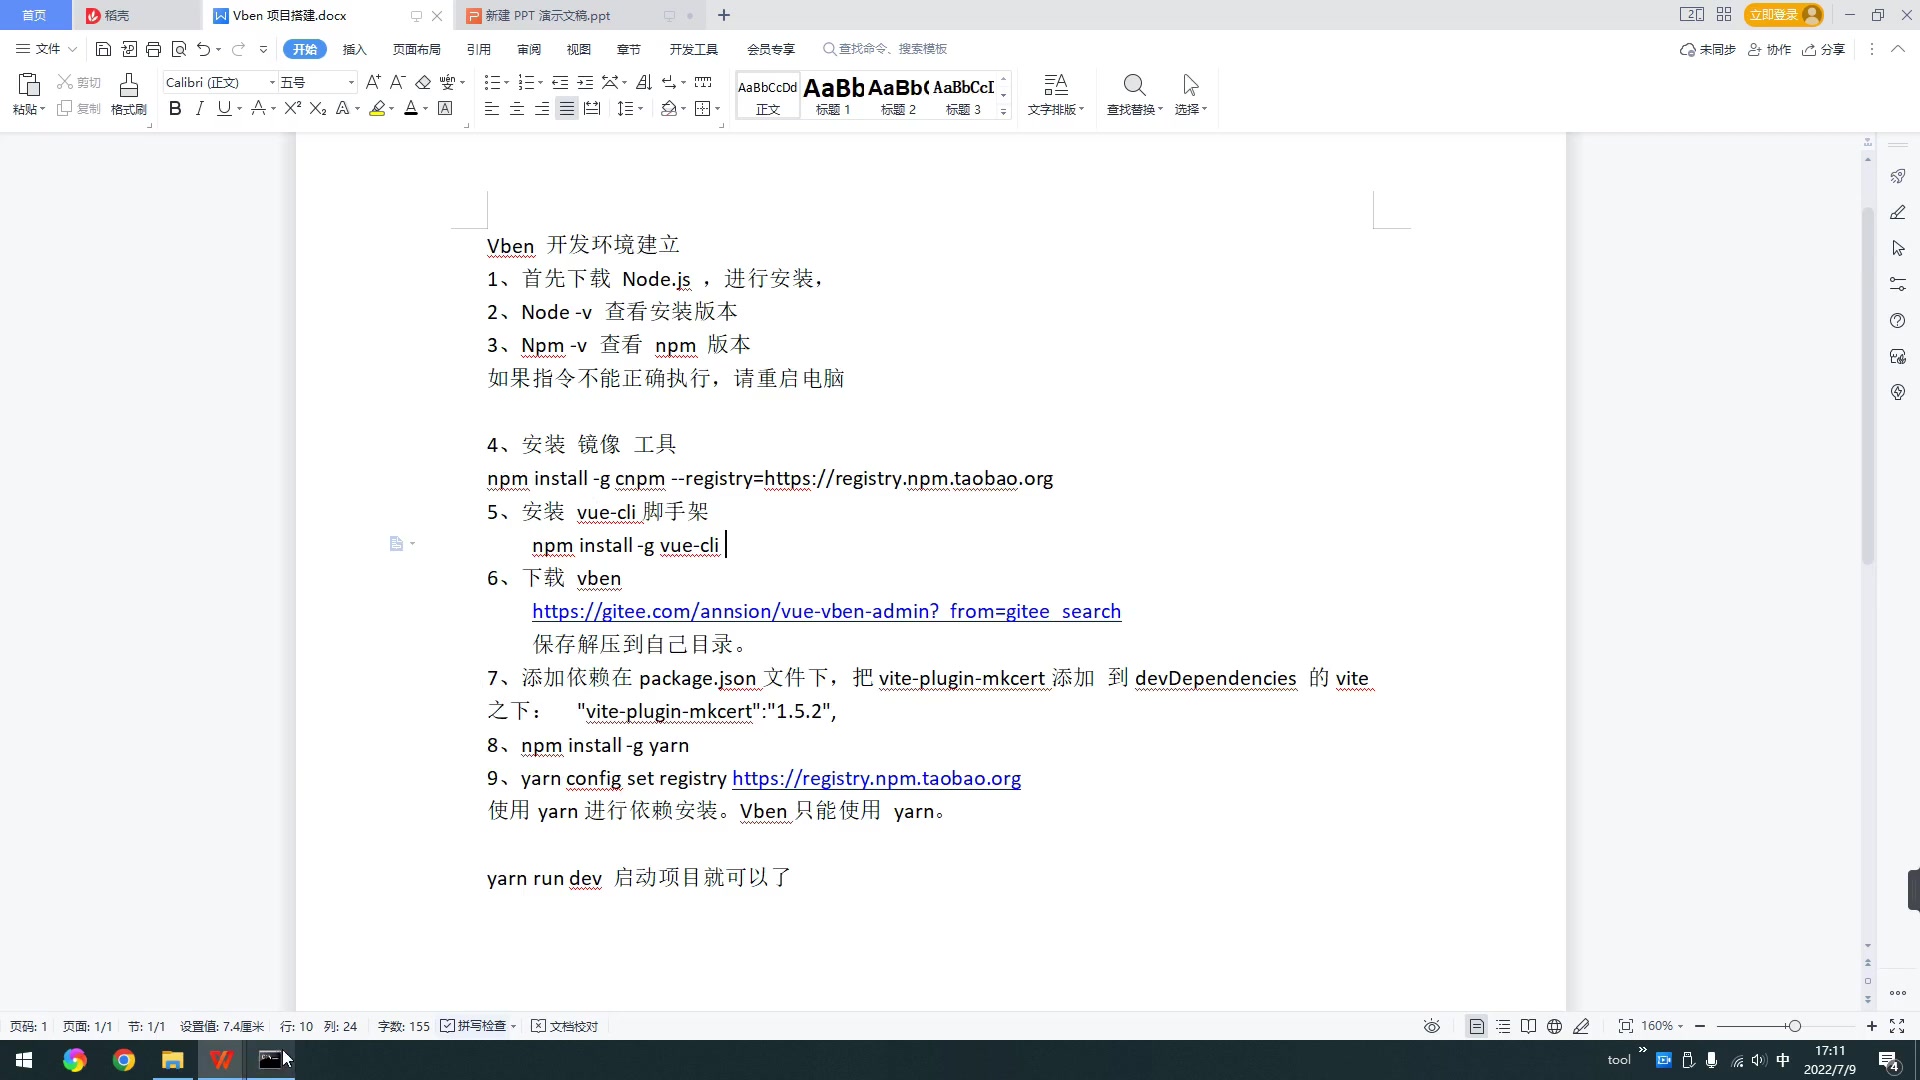Viewport: 1920px width, 1080px height.
Task: Open reading mode book icon
Action: (x=1528, y=1026)
